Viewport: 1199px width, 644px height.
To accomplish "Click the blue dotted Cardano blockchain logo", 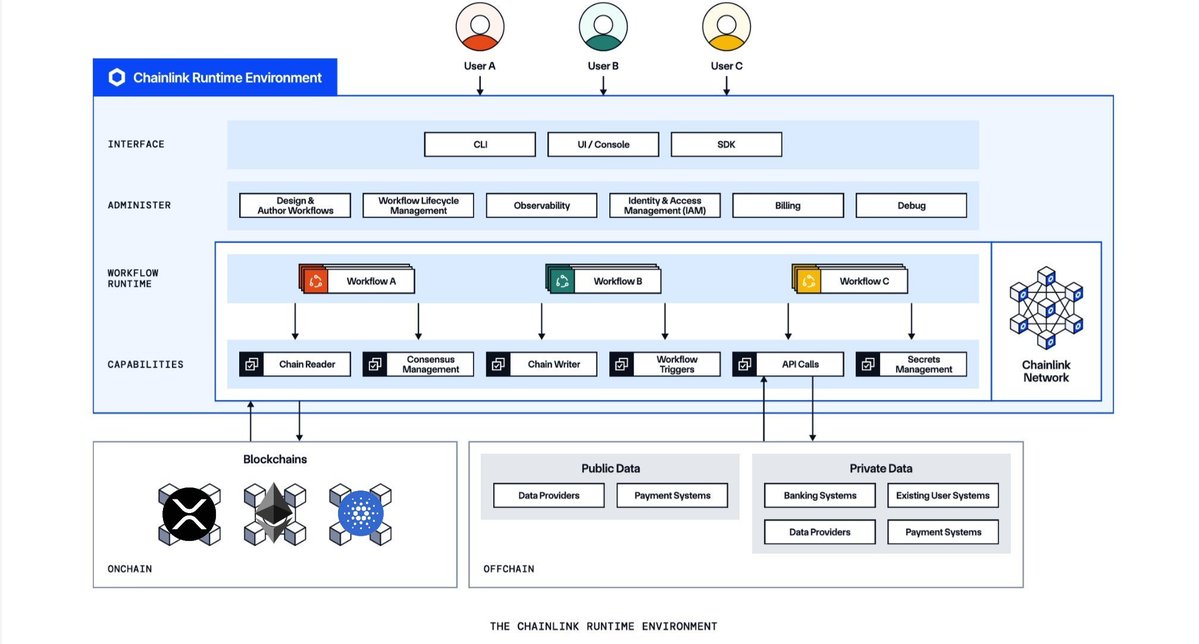I will [360, 514].
